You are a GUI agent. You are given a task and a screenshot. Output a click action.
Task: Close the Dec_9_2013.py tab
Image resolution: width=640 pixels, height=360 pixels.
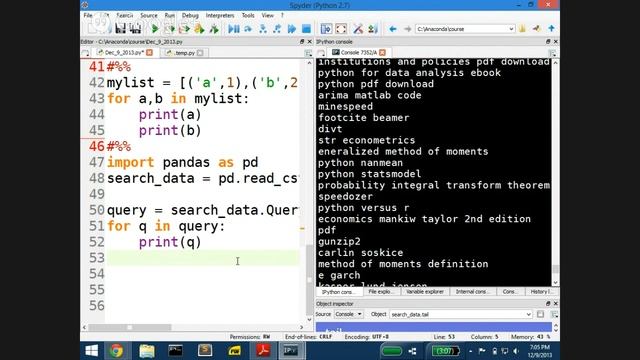149,53
